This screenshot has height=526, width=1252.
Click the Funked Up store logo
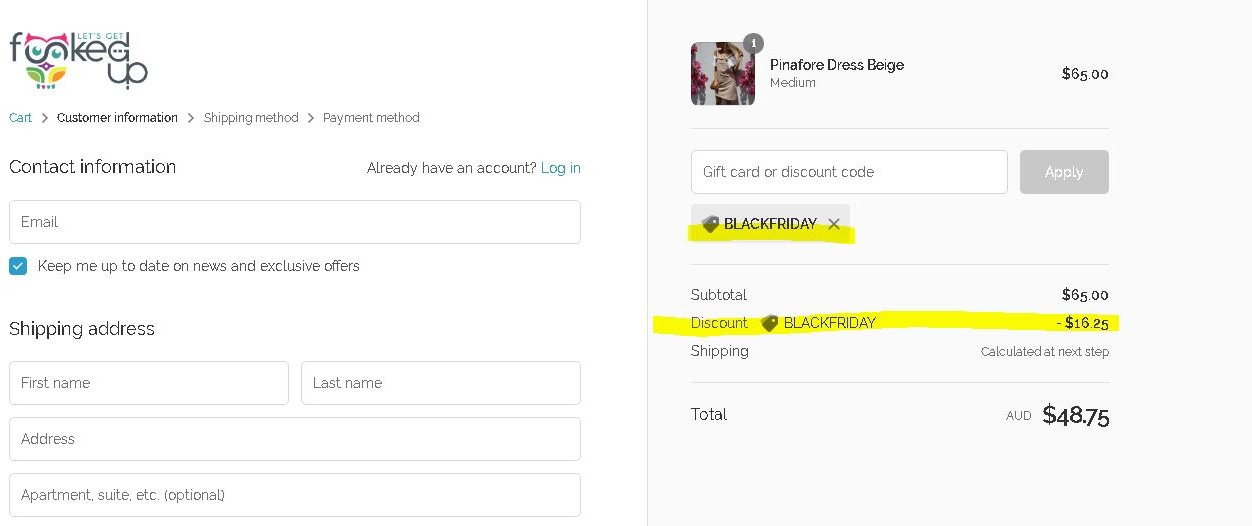78,60
